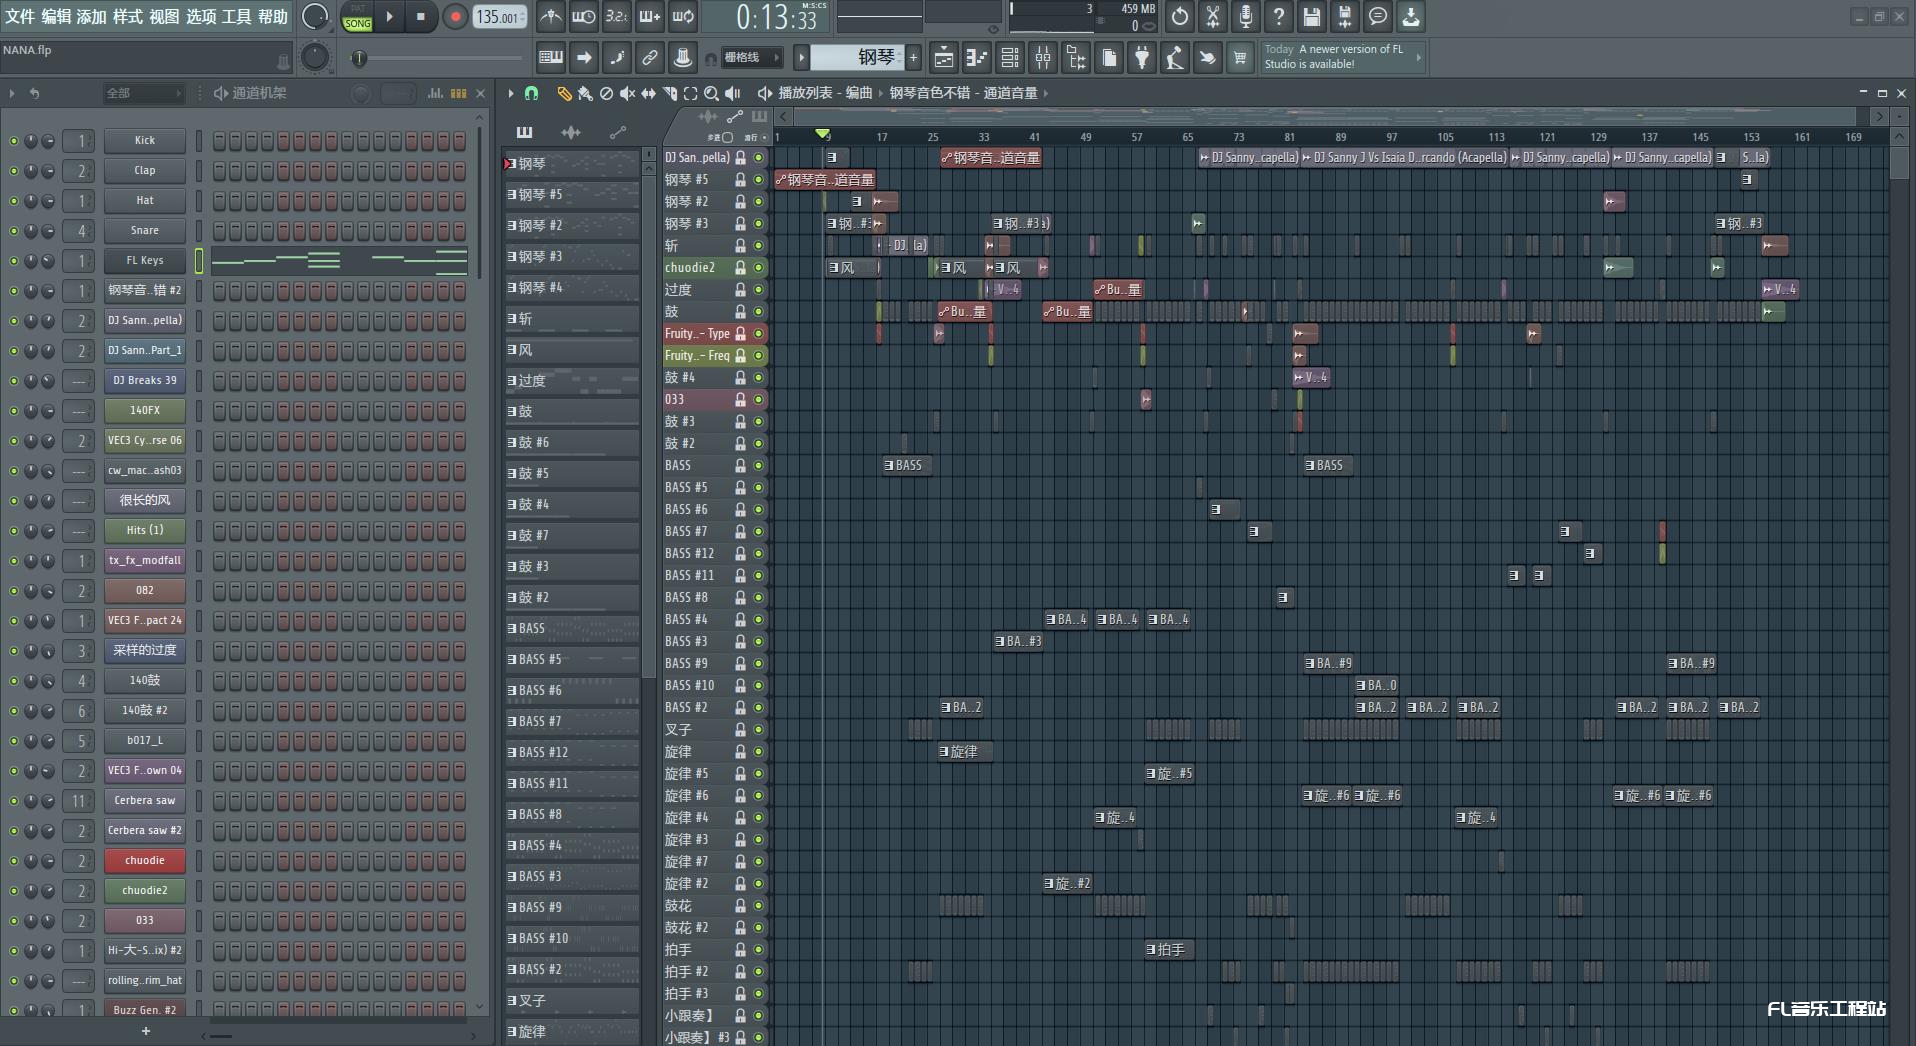The height and width of the screenshot is (1046, 1916).
Task: Toggle typing keyboard to piano
Action: point(551,58)
